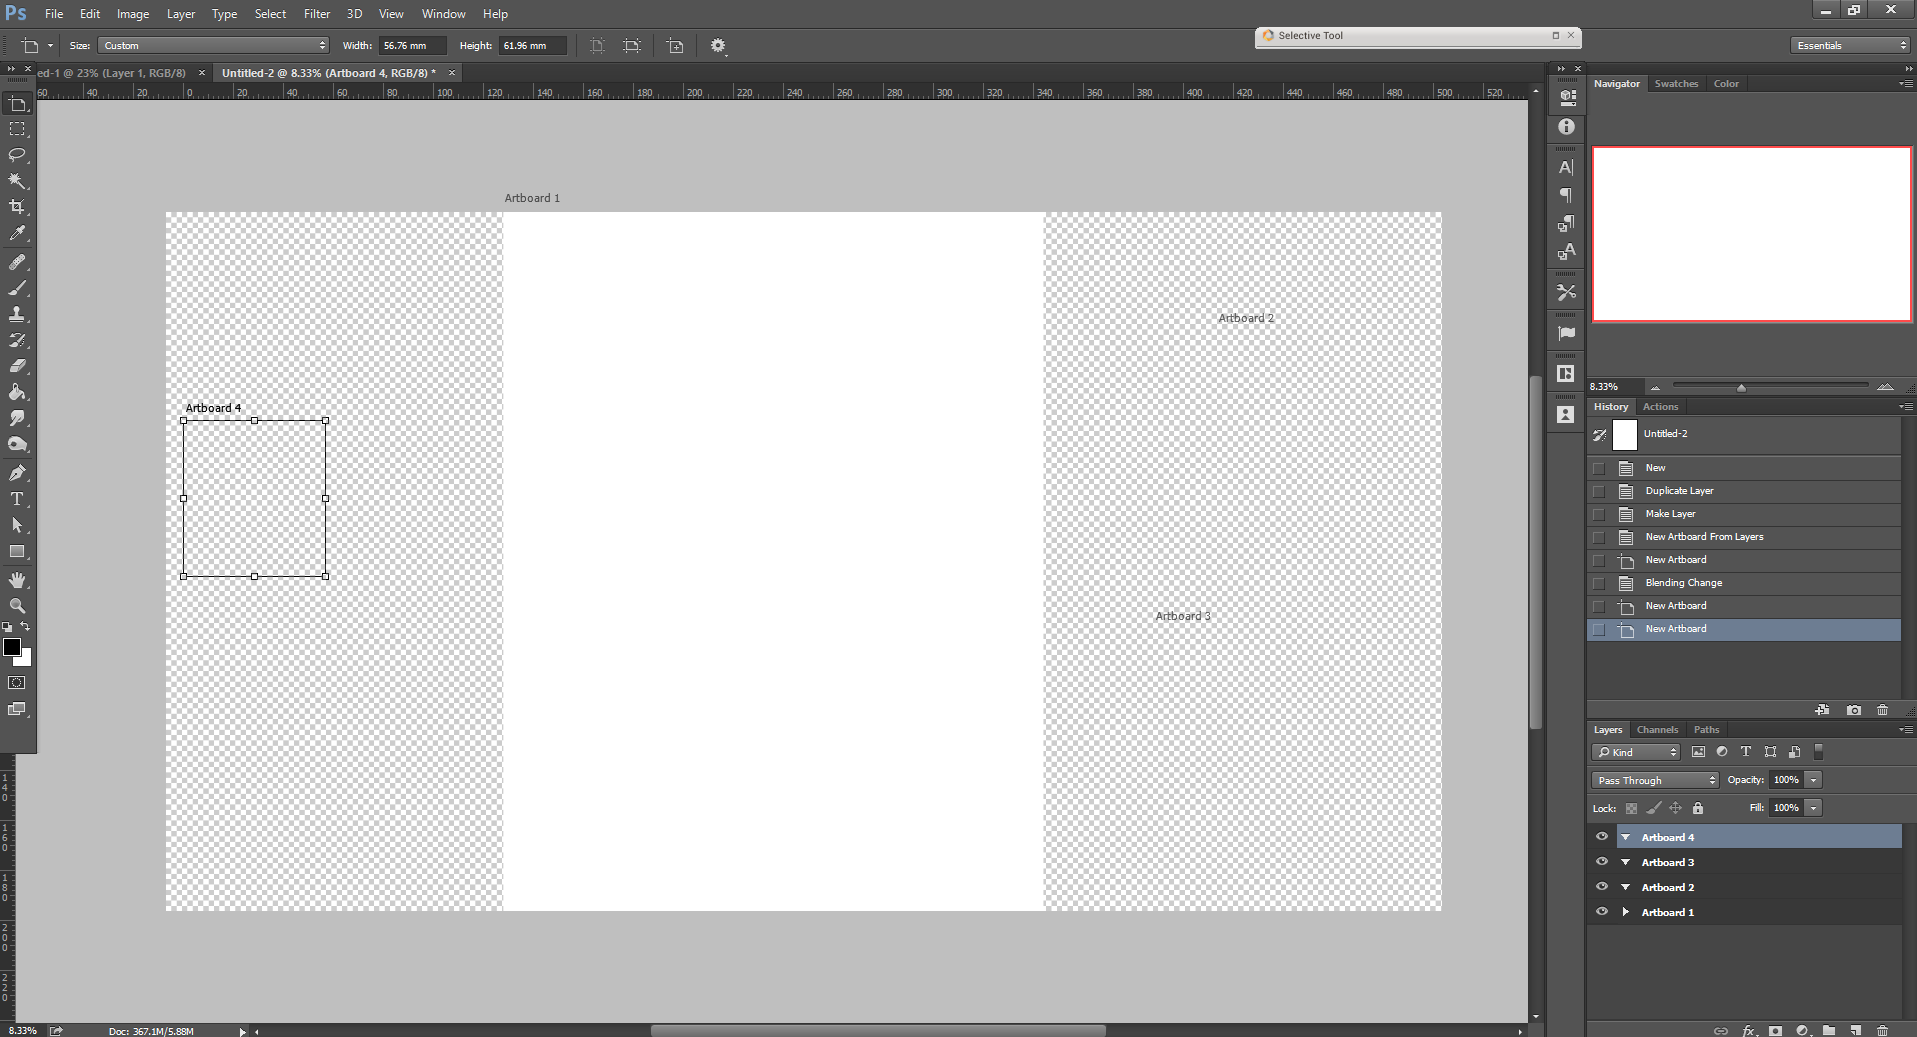The height and width of the screenshot is (1037, 1917).
Task: Open the Paragraph panel icon
Action: coord(1566,195)
